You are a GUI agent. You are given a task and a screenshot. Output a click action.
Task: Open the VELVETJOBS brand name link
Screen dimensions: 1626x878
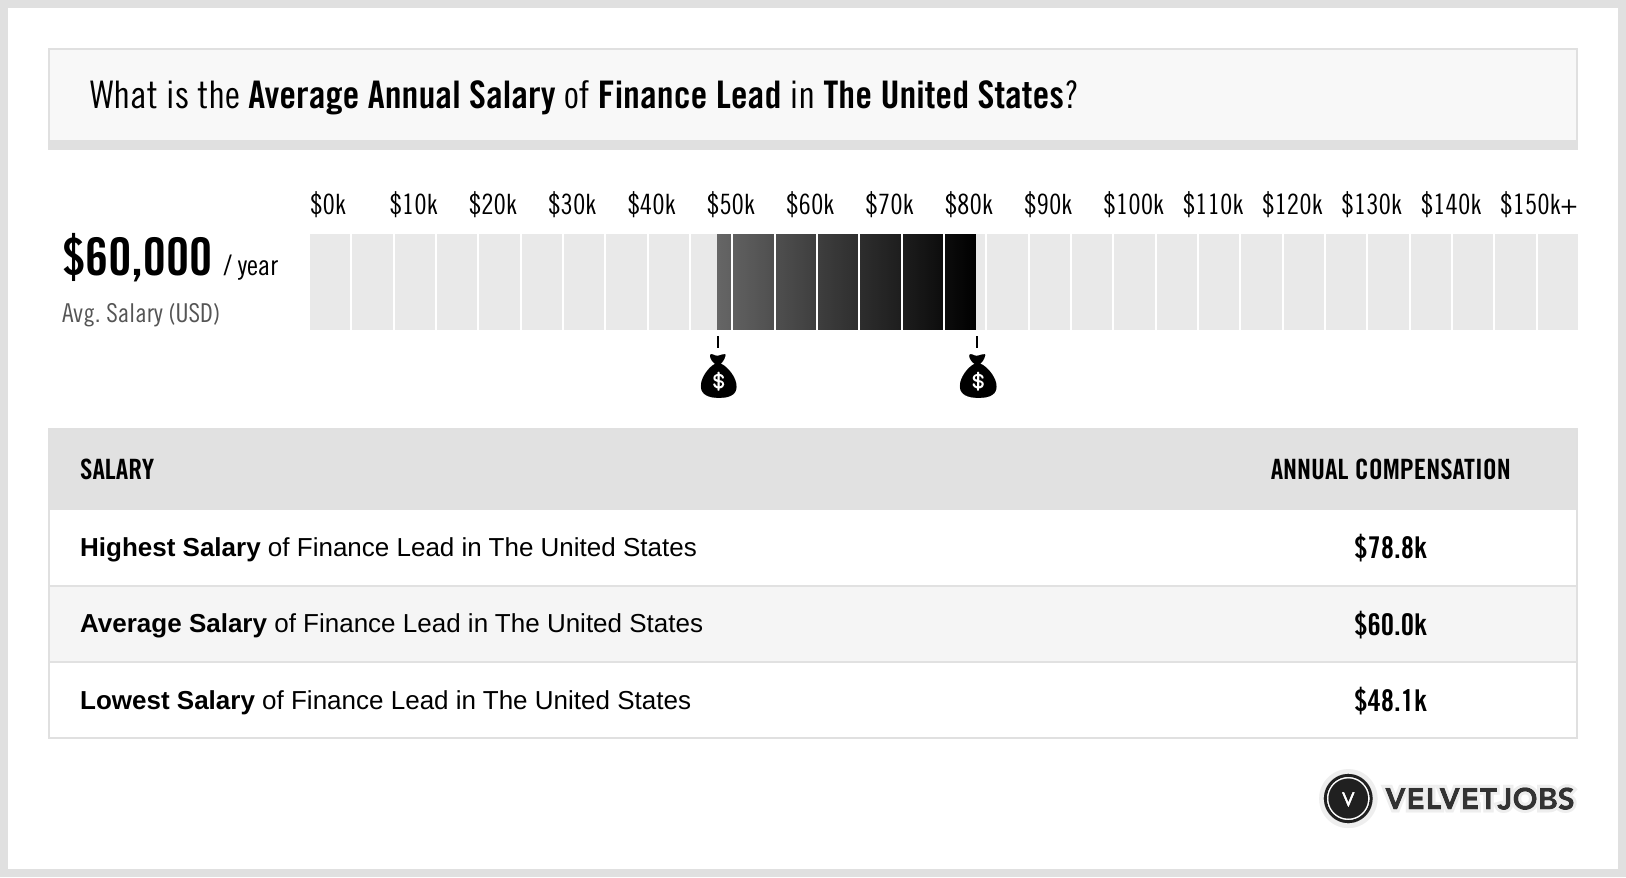(1479, 799)
